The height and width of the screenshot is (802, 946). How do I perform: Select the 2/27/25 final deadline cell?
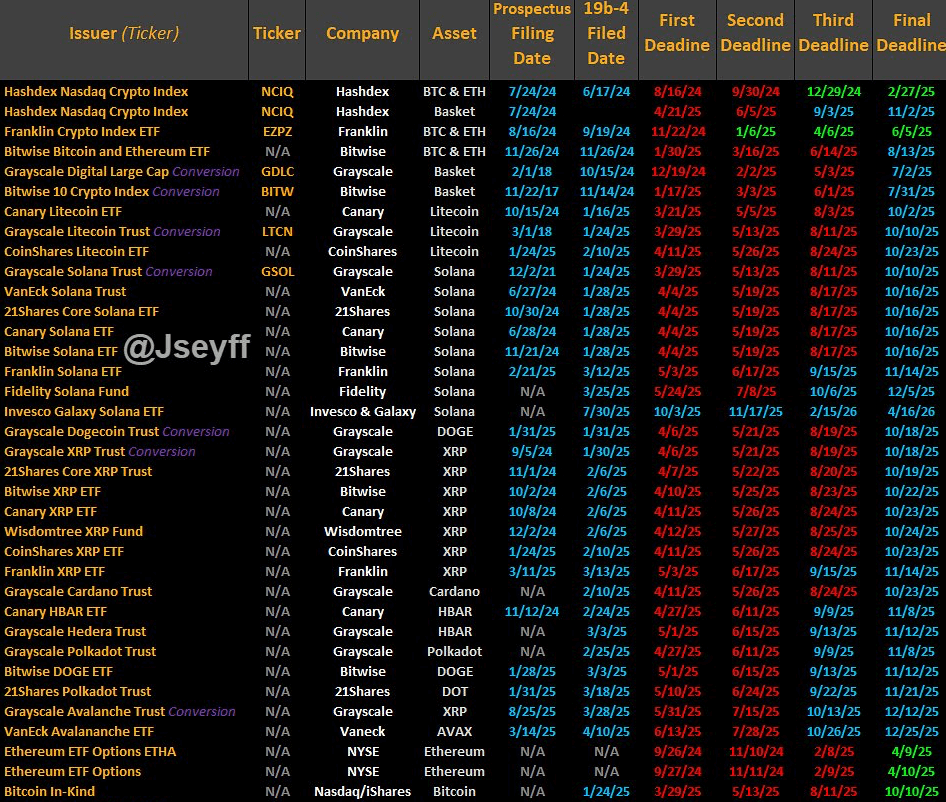coord(911,92)
